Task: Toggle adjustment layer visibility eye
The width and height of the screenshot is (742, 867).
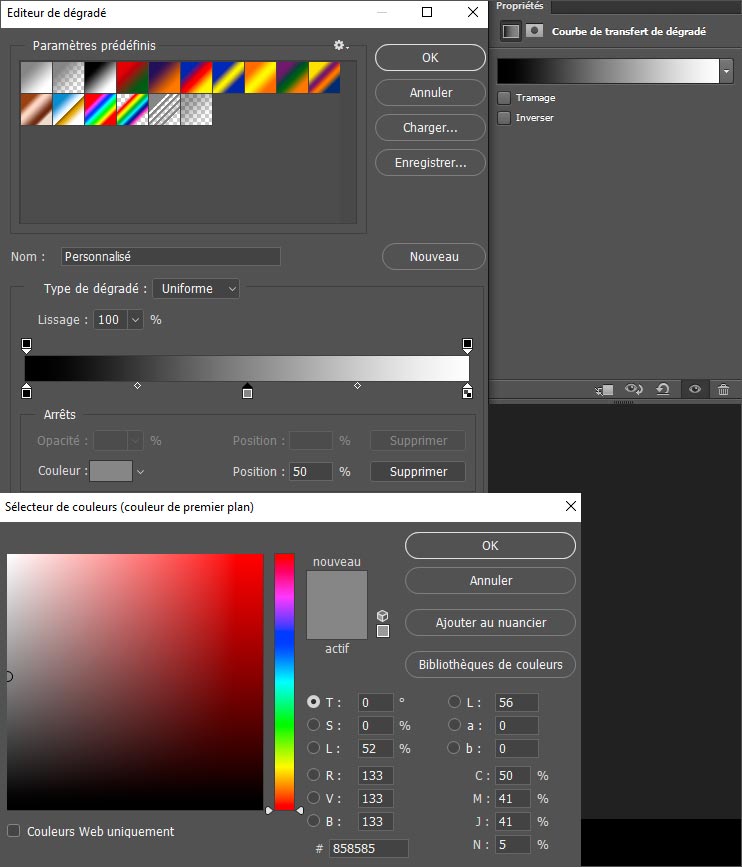Action: [694, 390]
